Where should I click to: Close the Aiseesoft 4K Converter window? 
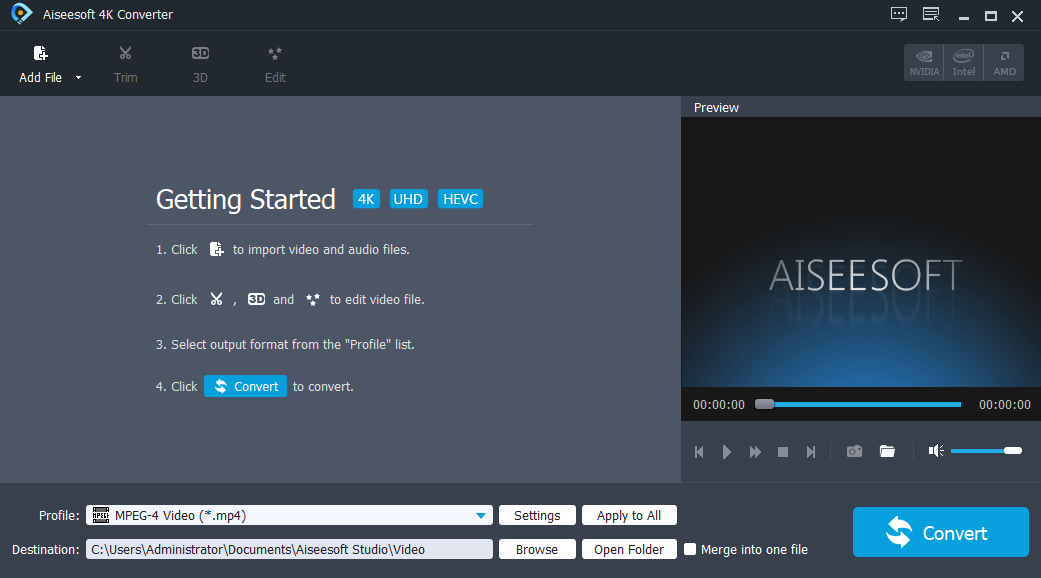click(x=1018, y=16)
